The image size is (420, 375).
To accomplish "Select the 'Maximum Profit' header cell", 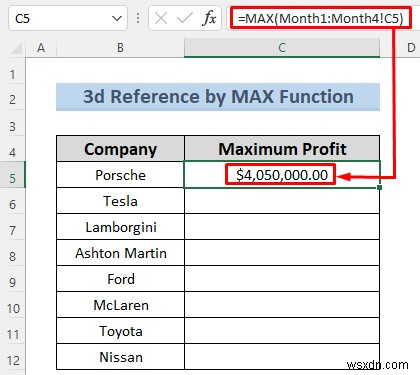I will coord(282,149).
